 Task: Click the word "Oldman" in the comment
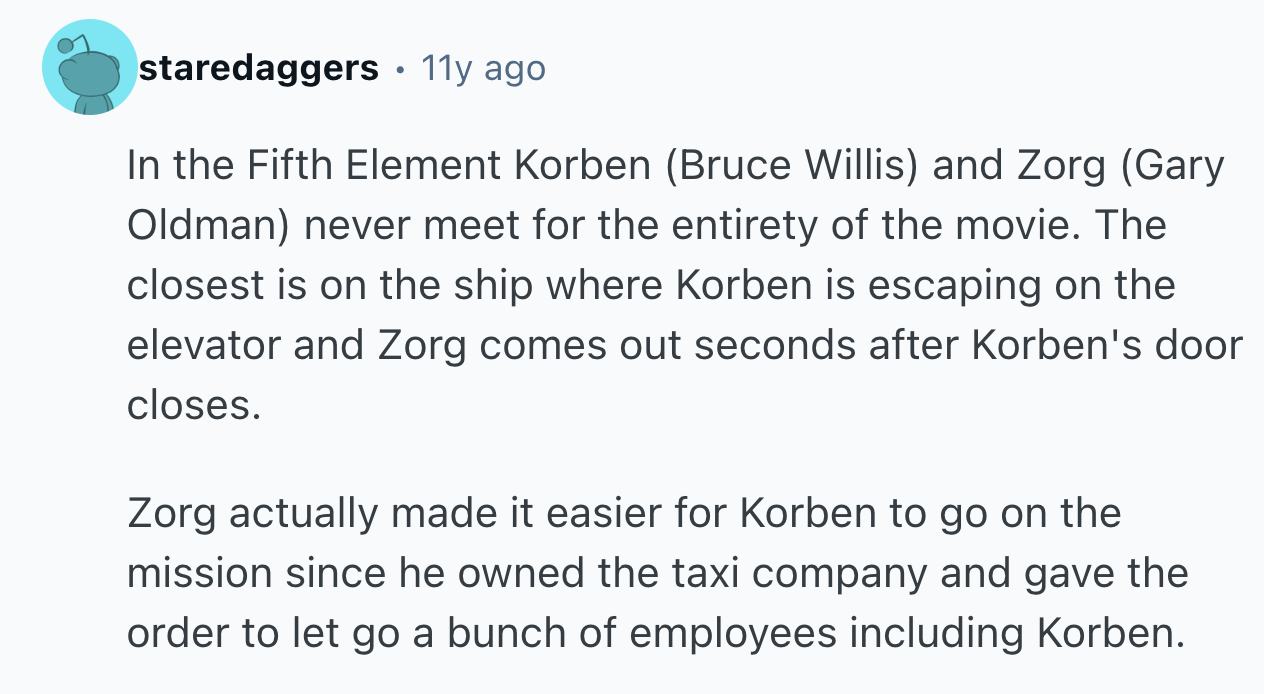pyautogui.click(x=197, y=226)
